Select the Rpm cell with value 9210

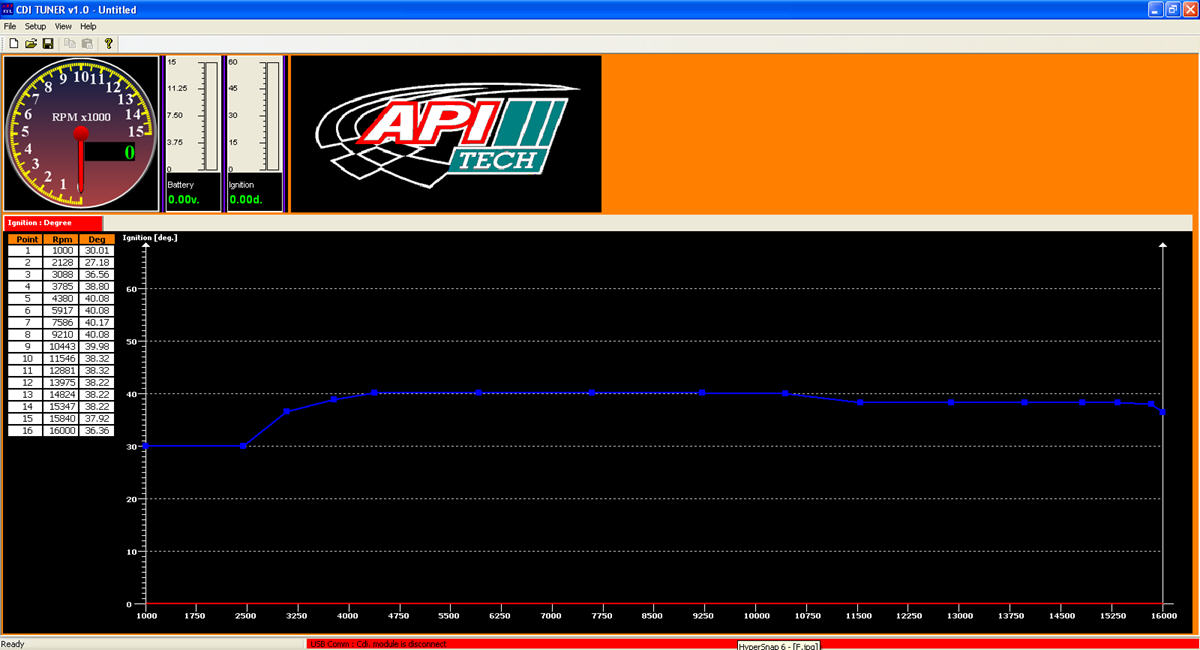pos(63,334)
